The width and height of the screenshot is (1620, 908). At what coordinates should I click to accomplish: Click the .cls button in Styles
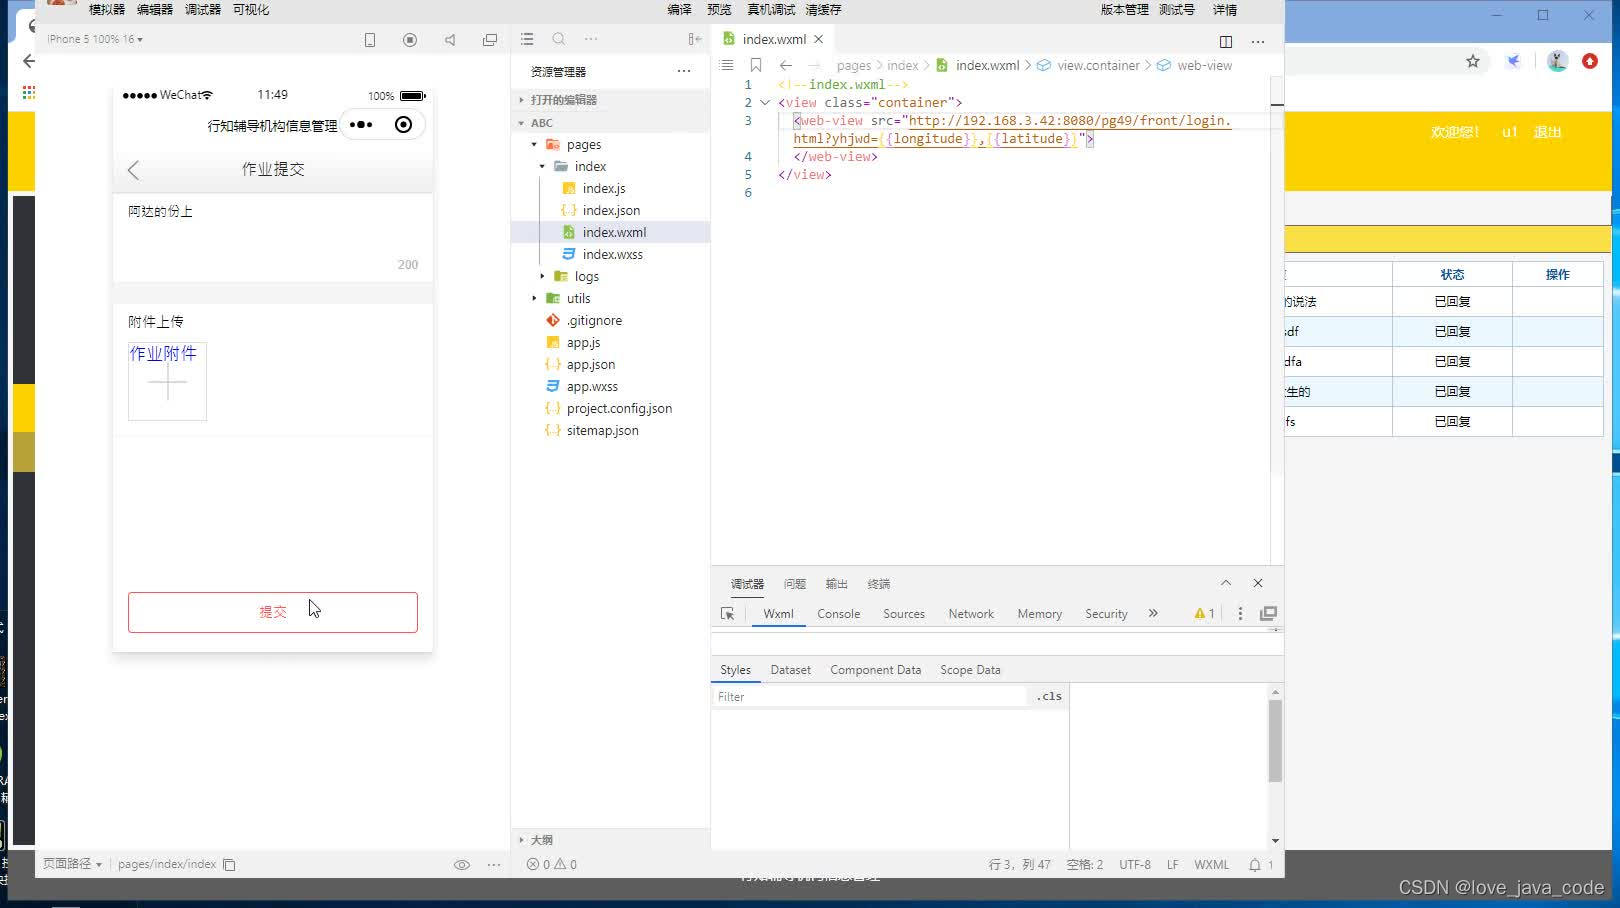click(x=1049, y=697)
